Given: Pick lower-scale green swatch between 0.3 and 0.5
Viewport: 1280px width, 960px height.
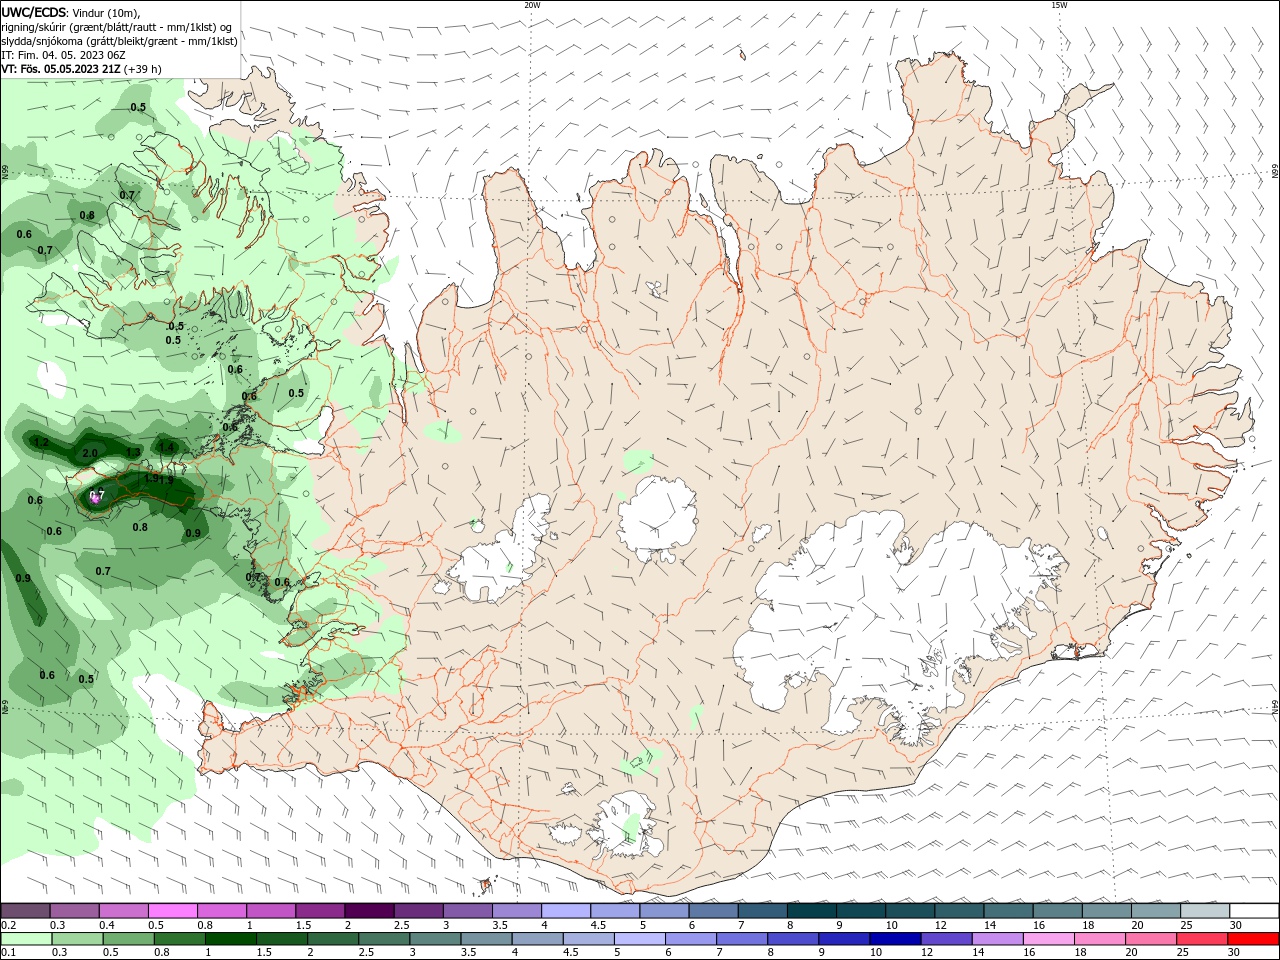Looking at the screenshot, I should 77,939.
